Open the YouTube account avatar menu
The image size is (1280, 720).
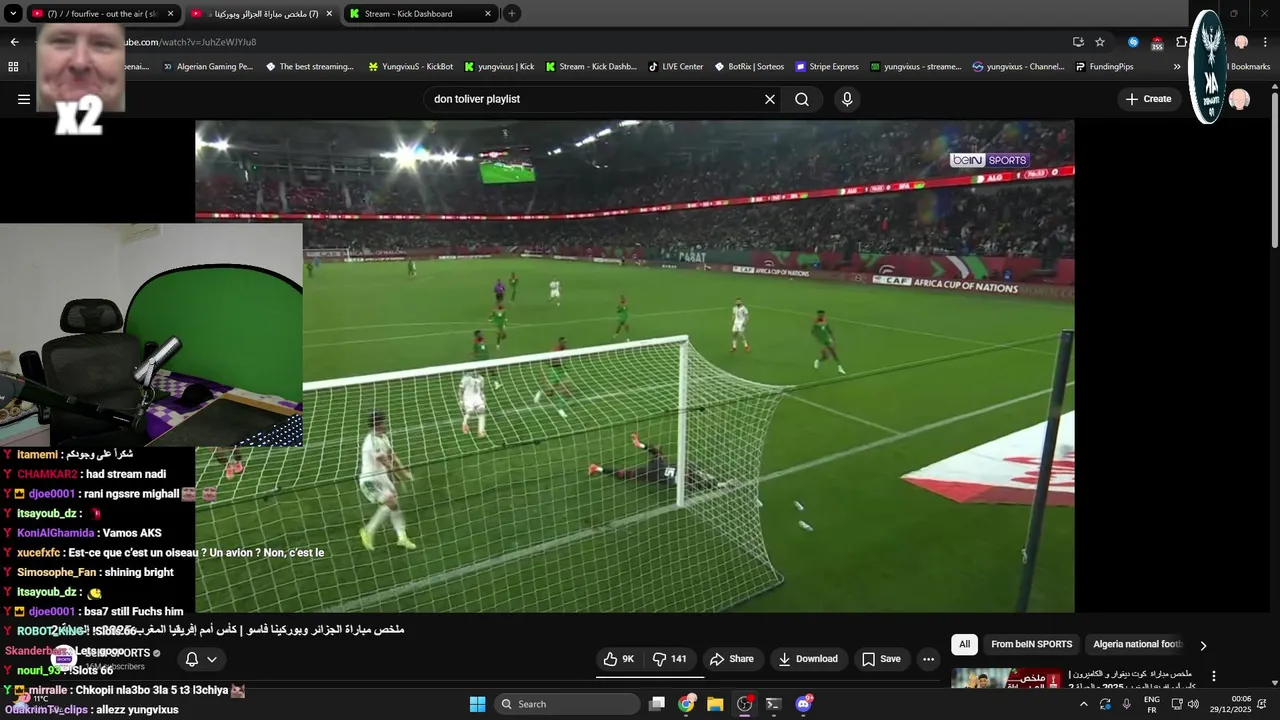click(1239, 99)
